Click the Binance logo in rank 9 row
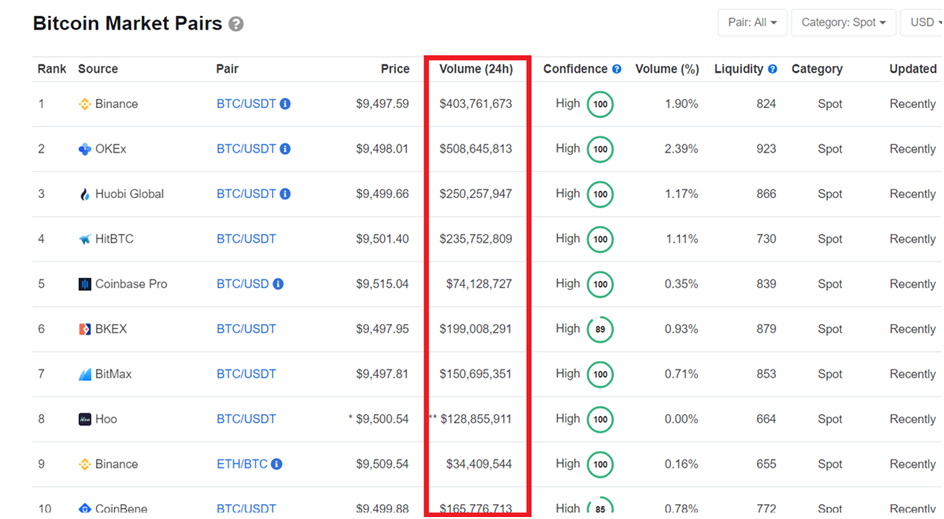 click(85, 464)
